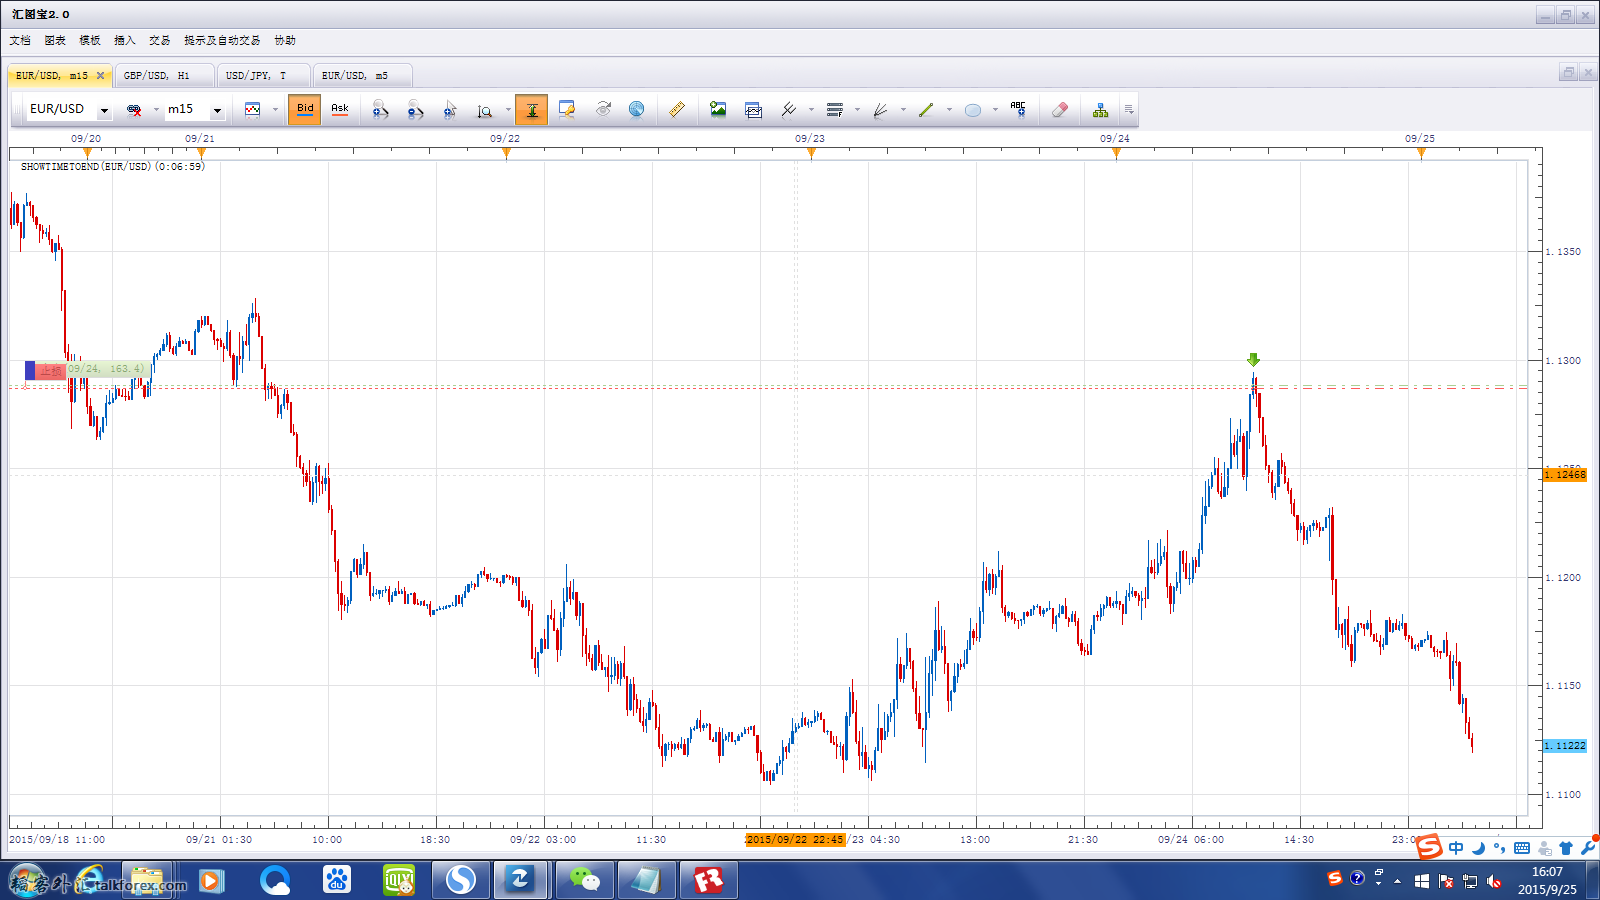Click the zoom-out magnifier icon
This screenshot has height=900, width=1600.
[x=415, y=110]
